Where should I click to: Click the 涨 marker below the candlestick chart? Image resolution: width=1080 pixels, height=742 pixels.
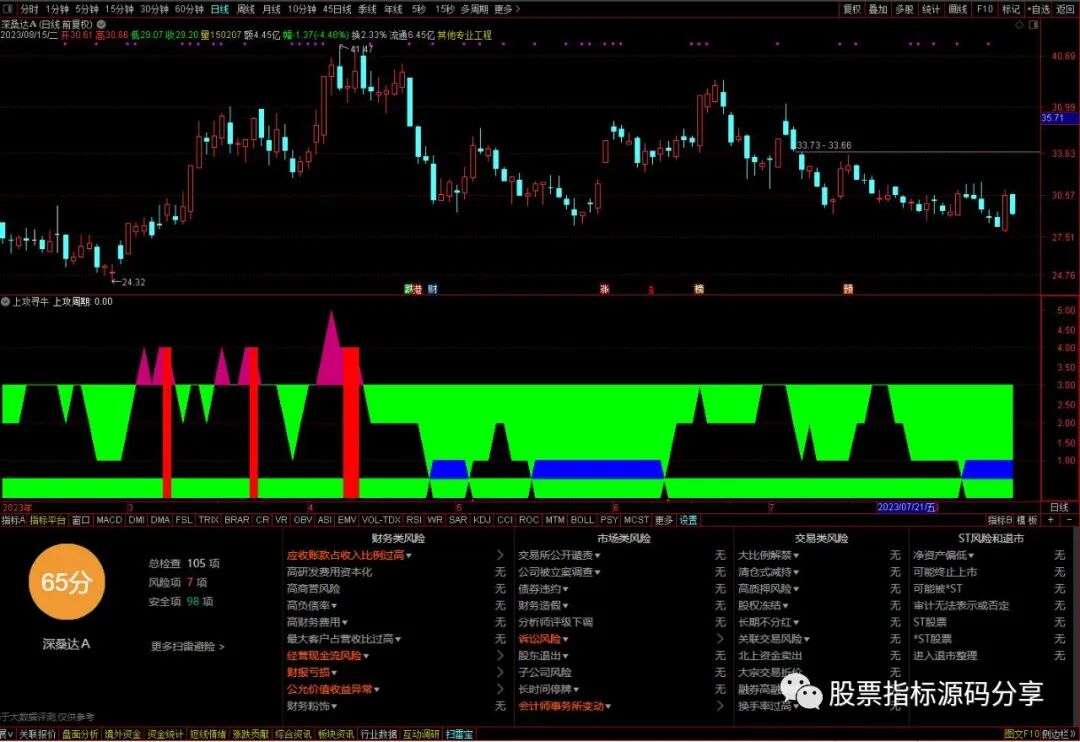(x=605, y=289)
